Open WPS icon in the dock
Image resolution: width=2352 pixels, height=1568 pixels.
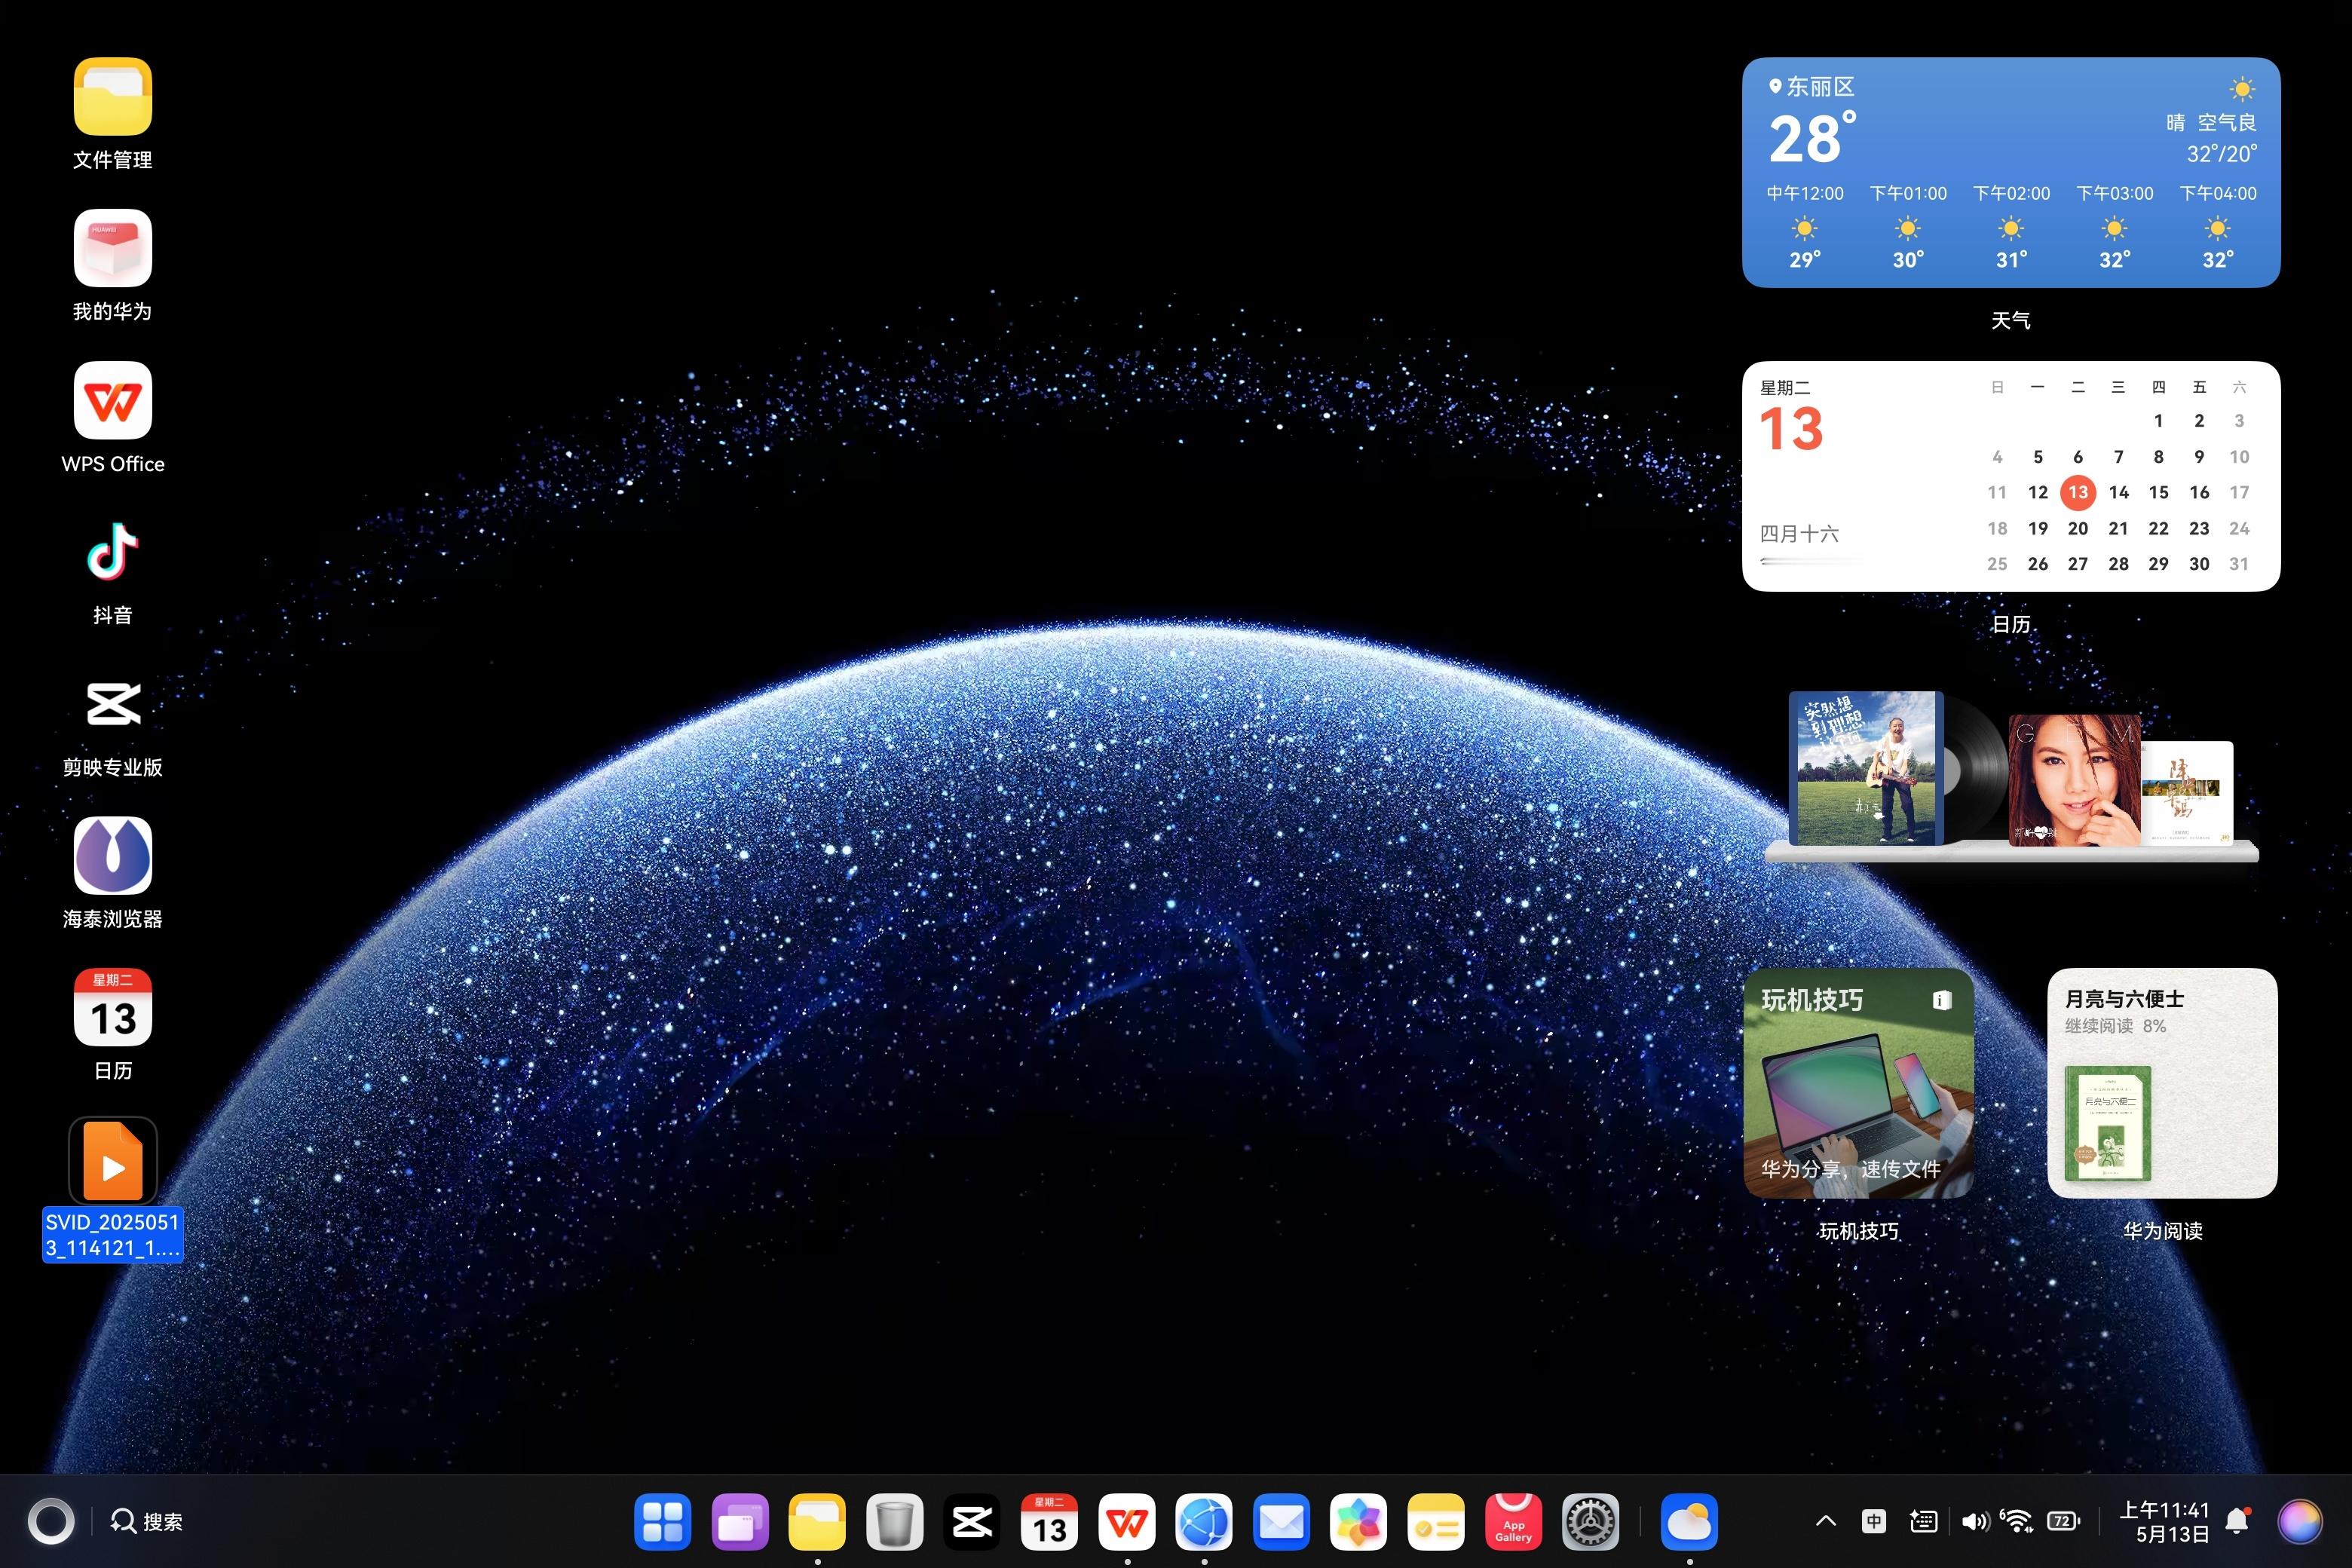(1127, 1522)
